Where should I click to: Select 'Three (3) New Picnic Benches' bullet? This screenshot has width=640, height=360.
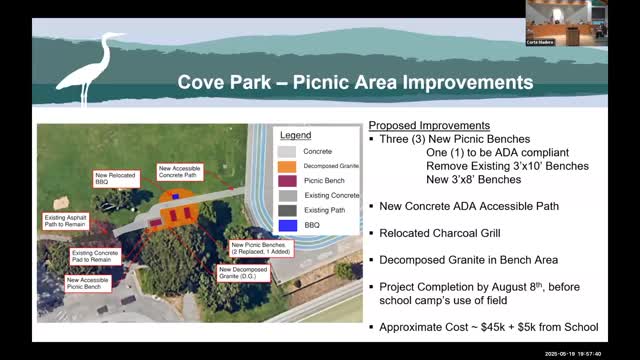click(x=455, y=139)
